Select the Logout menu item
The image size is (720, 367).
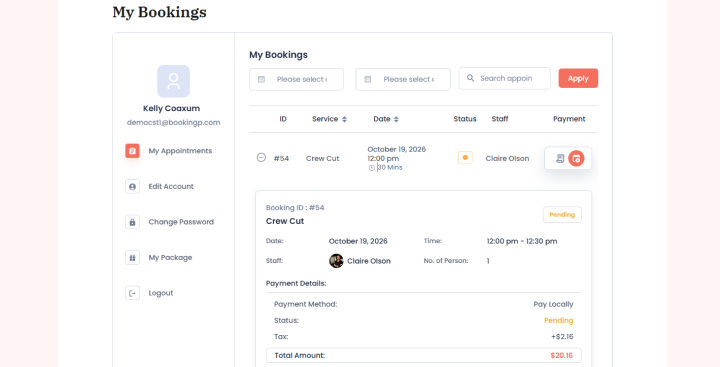pyautogui.click(x=161, y=293)
